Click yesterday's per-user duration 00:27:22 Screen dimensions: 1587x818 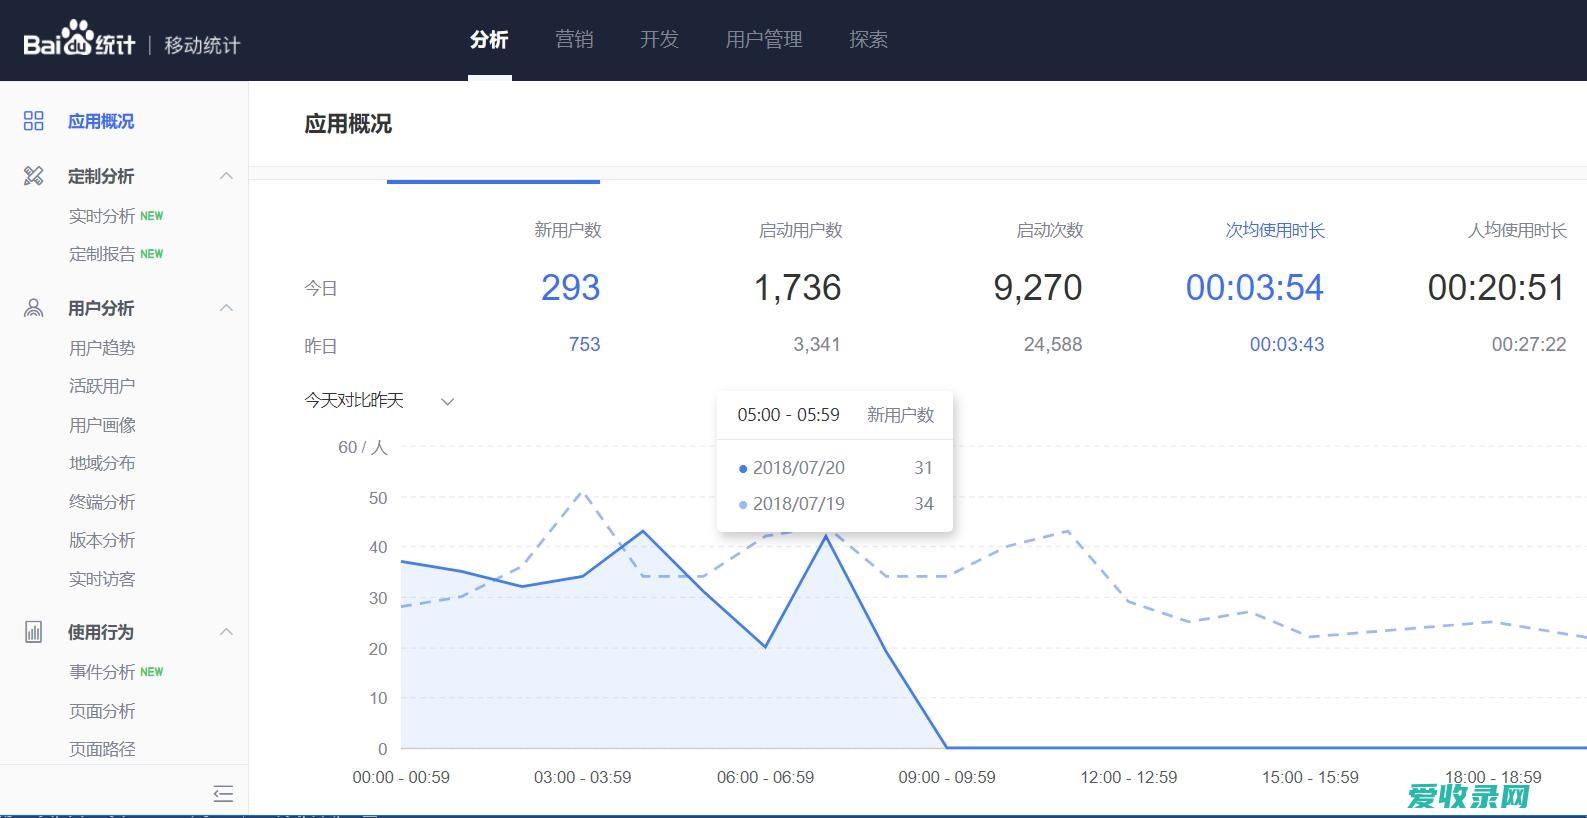pyautogui.click(x=1529, y=345)
